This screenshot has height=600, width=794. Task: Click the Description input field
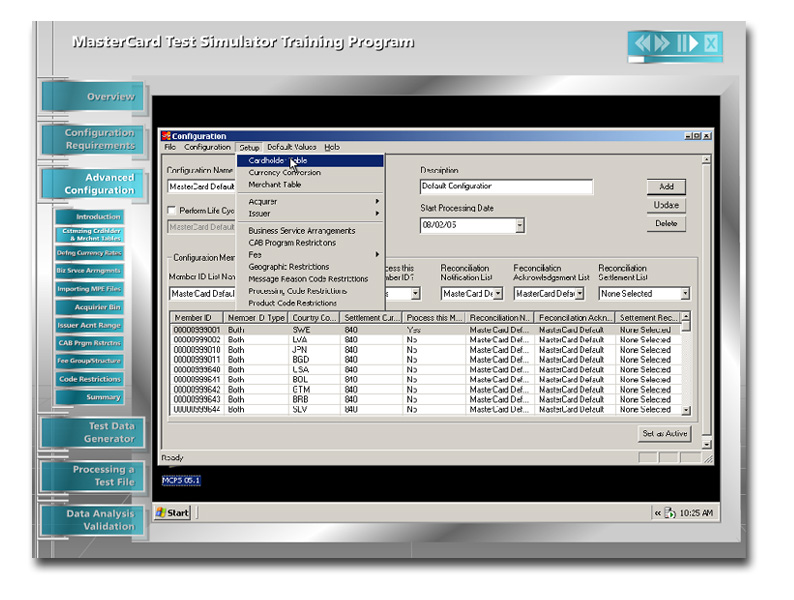click(x=506, y=186)
